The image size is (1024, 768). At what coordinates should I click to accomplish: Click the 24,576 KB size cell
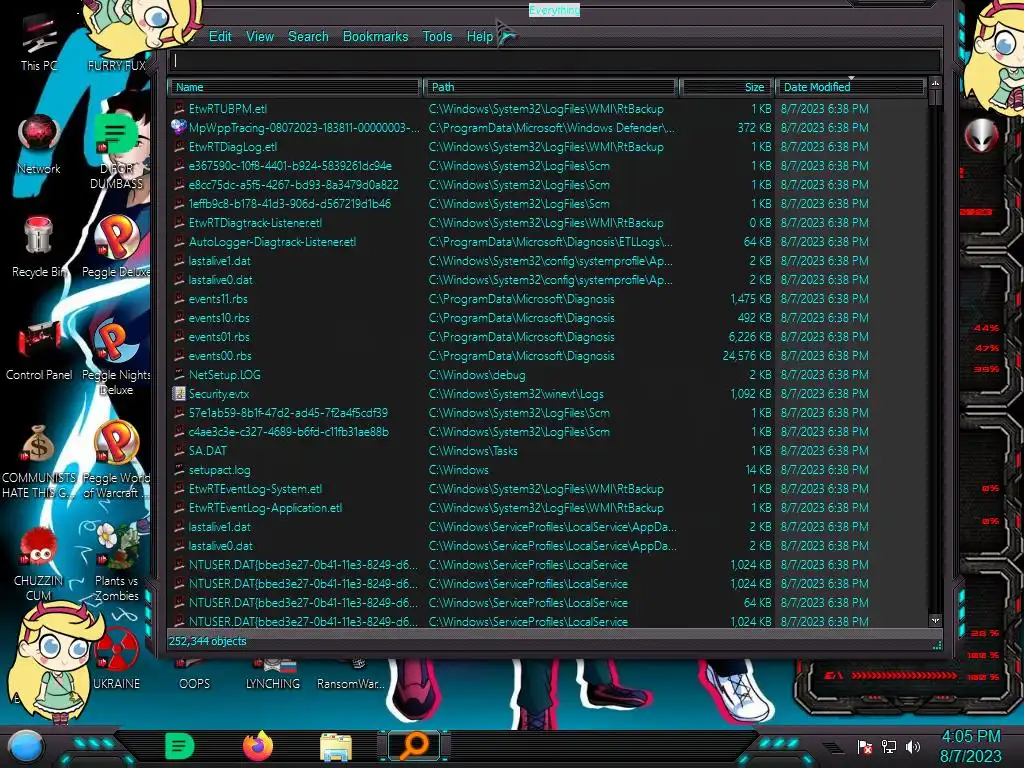[x=746, y=356]
